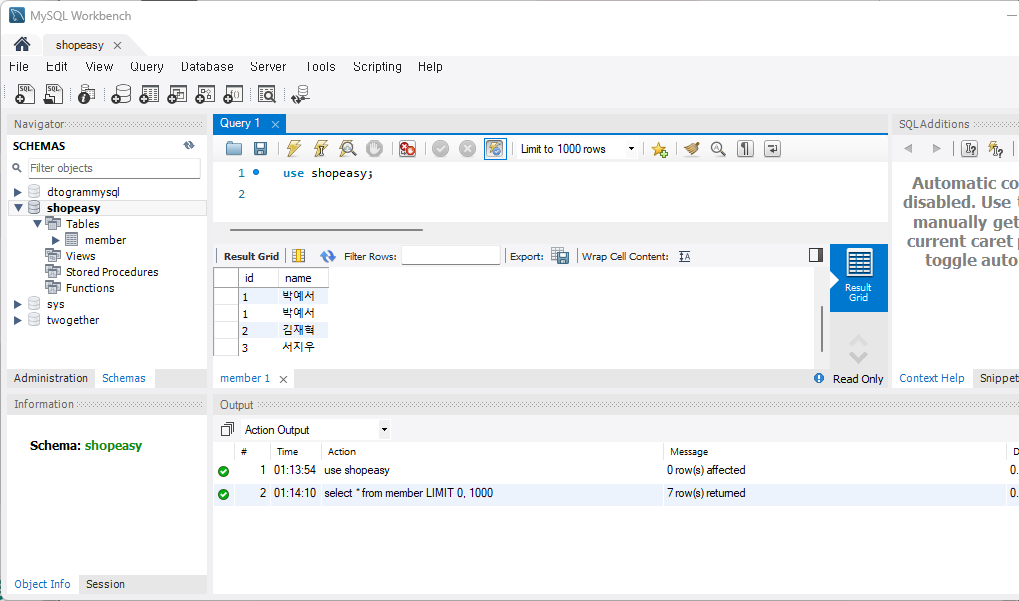Toggle result side panel visibility icon

816,255
